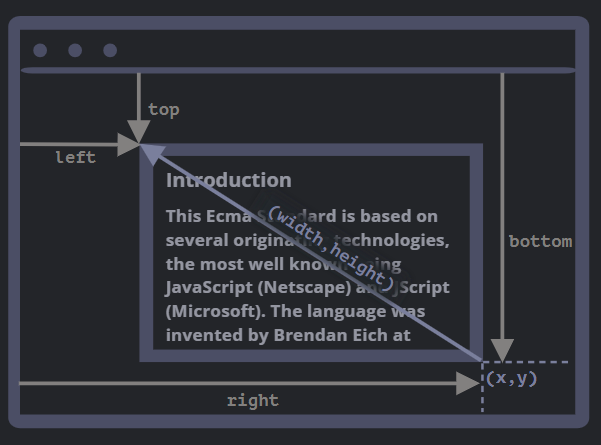
Task: Click the "bottom" label
Action: point(540,241)
